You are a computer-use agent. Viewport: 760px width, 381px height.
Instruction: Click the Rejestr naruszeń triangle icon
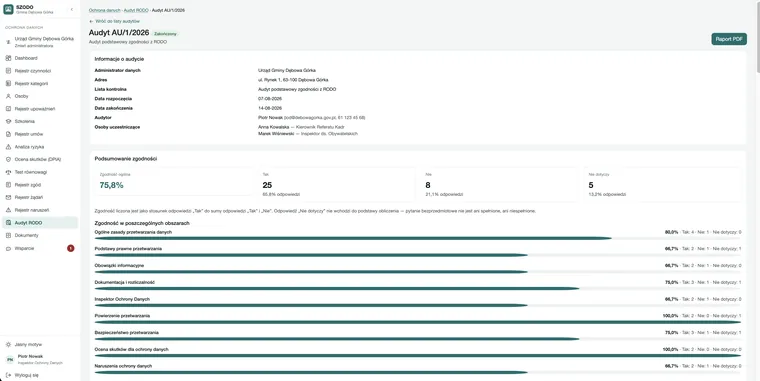click(x=8, y=210)
